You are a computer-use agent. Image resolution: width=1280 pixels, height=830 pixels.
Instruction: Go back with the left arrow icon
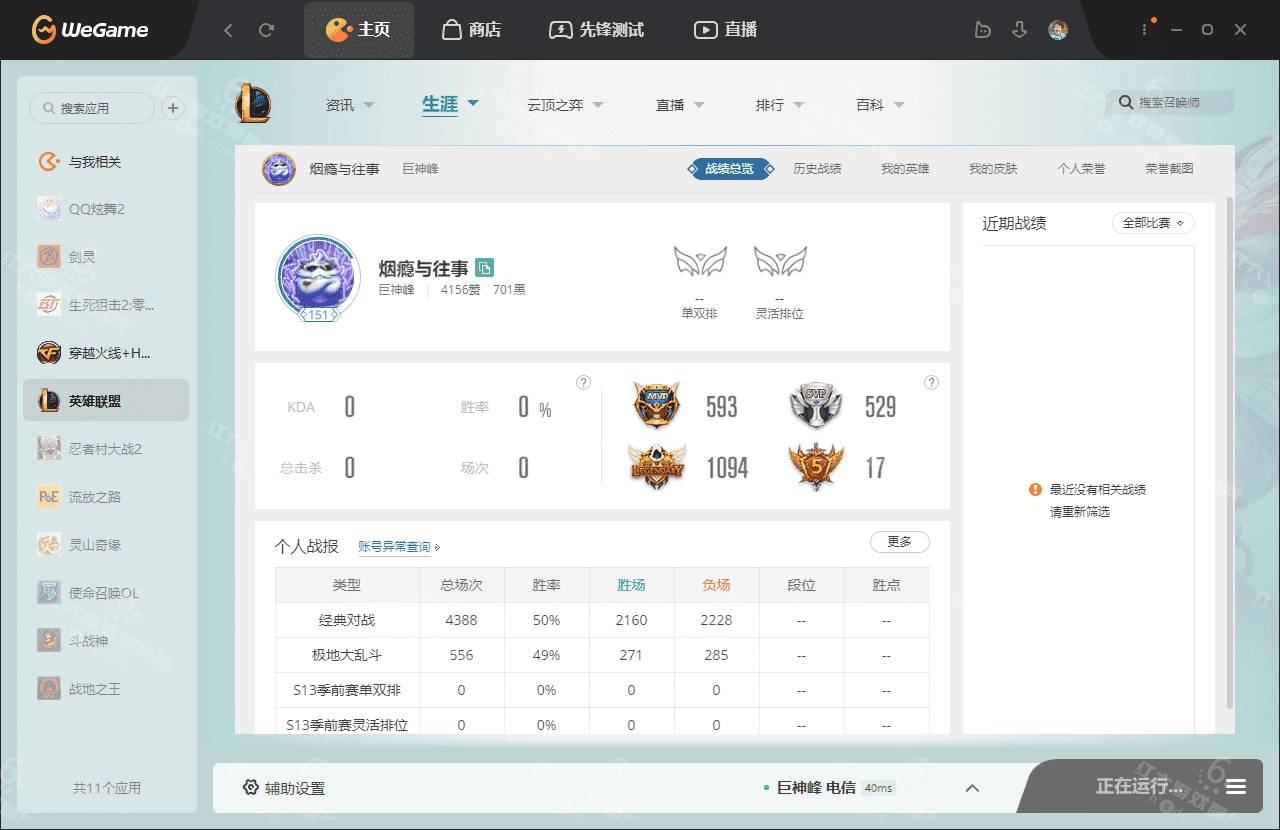[x=228, y=30]
